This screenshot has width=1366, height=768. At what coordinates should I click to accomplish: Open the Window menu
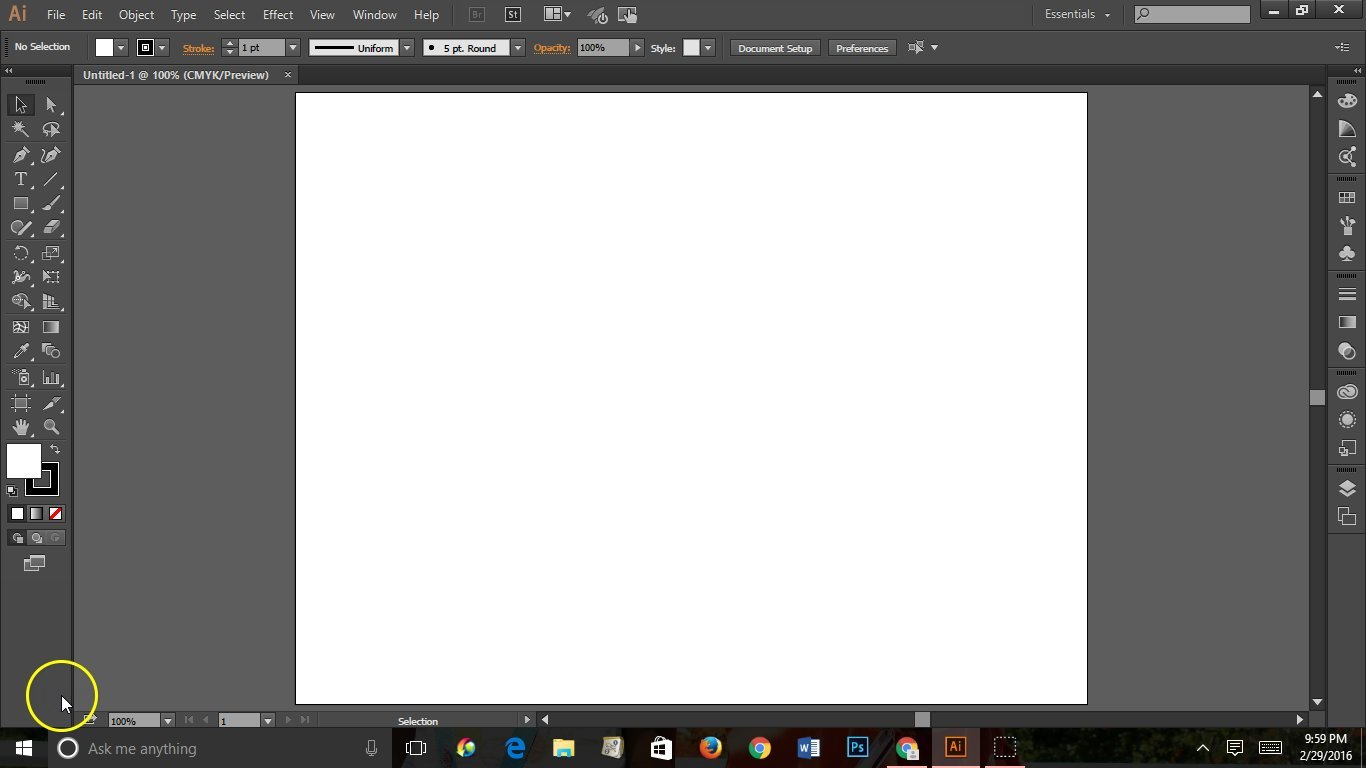coord(374,14)
